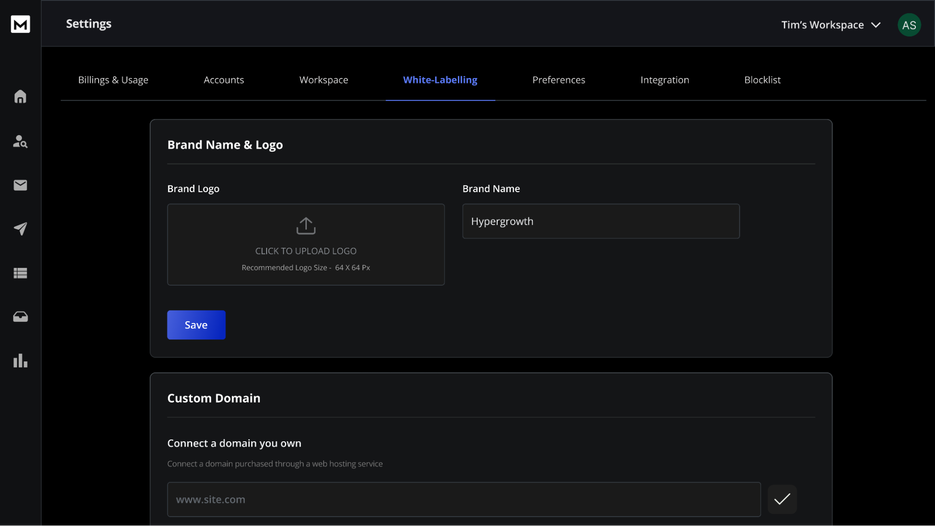Viewport: 935px width, 526px height.
Task: Open the inbox tray sidebar icon
Action: coord(20,317)
